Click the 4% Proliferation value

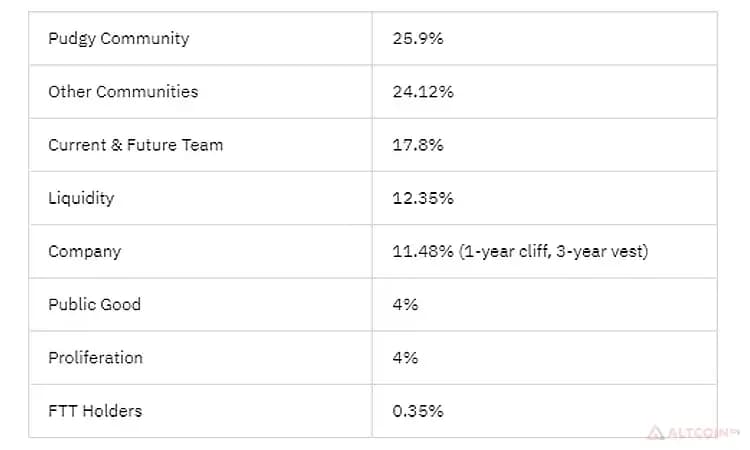pos(405,358)
